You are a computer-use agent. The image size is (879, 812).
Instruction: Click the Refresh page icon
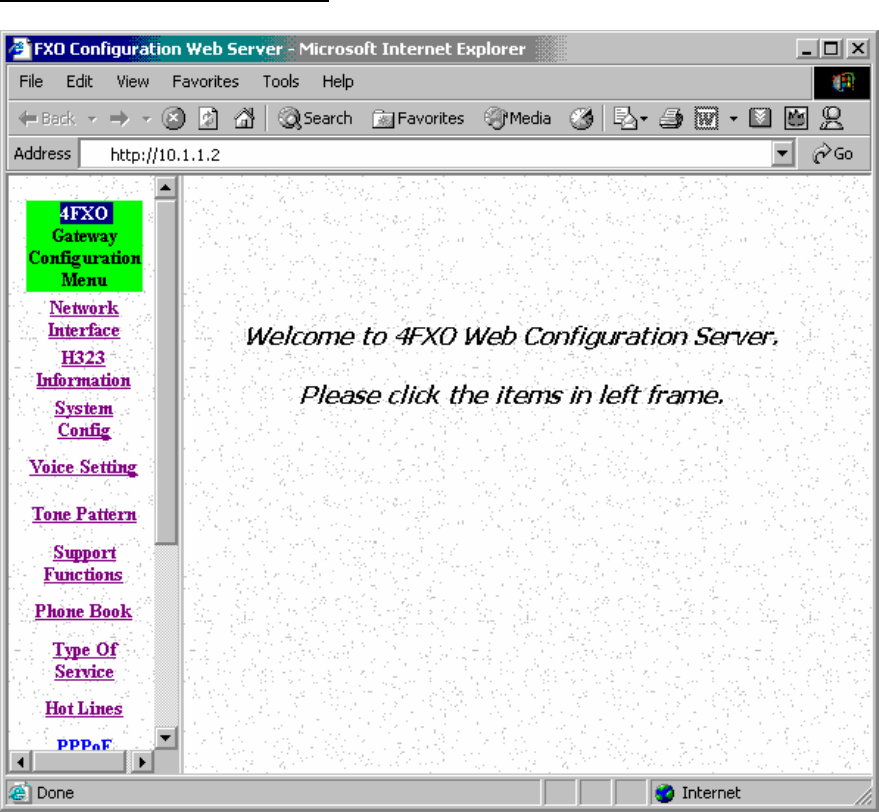coord(207,118)
